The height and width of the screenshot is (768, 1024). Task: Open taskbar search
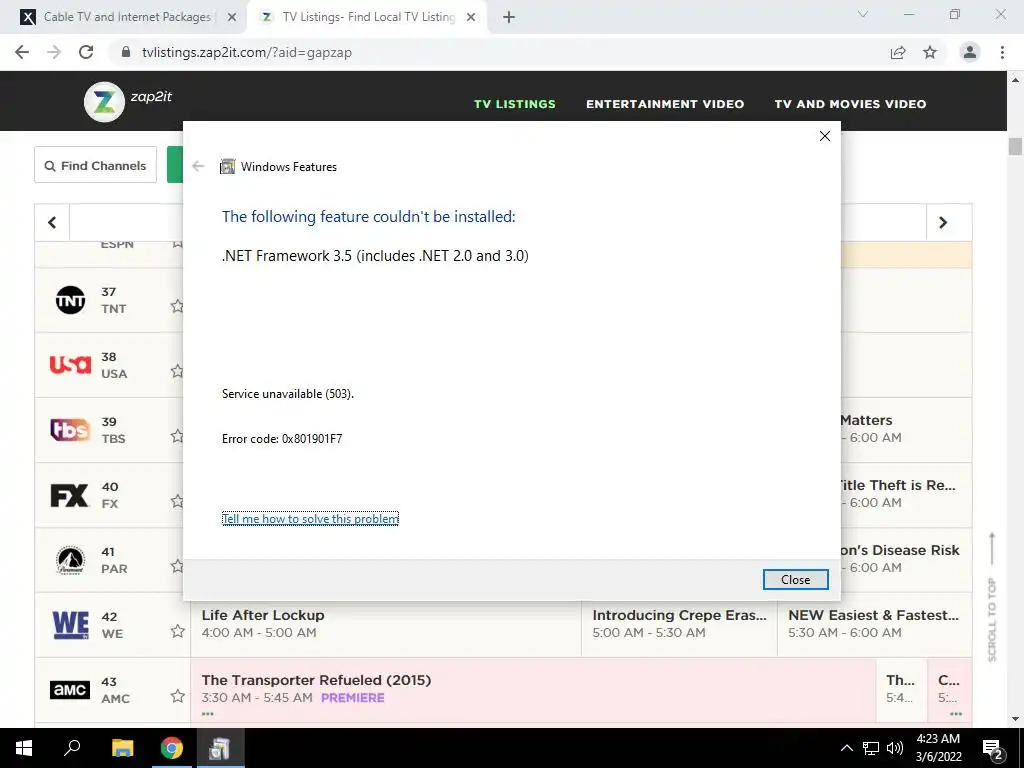(72, 748)
